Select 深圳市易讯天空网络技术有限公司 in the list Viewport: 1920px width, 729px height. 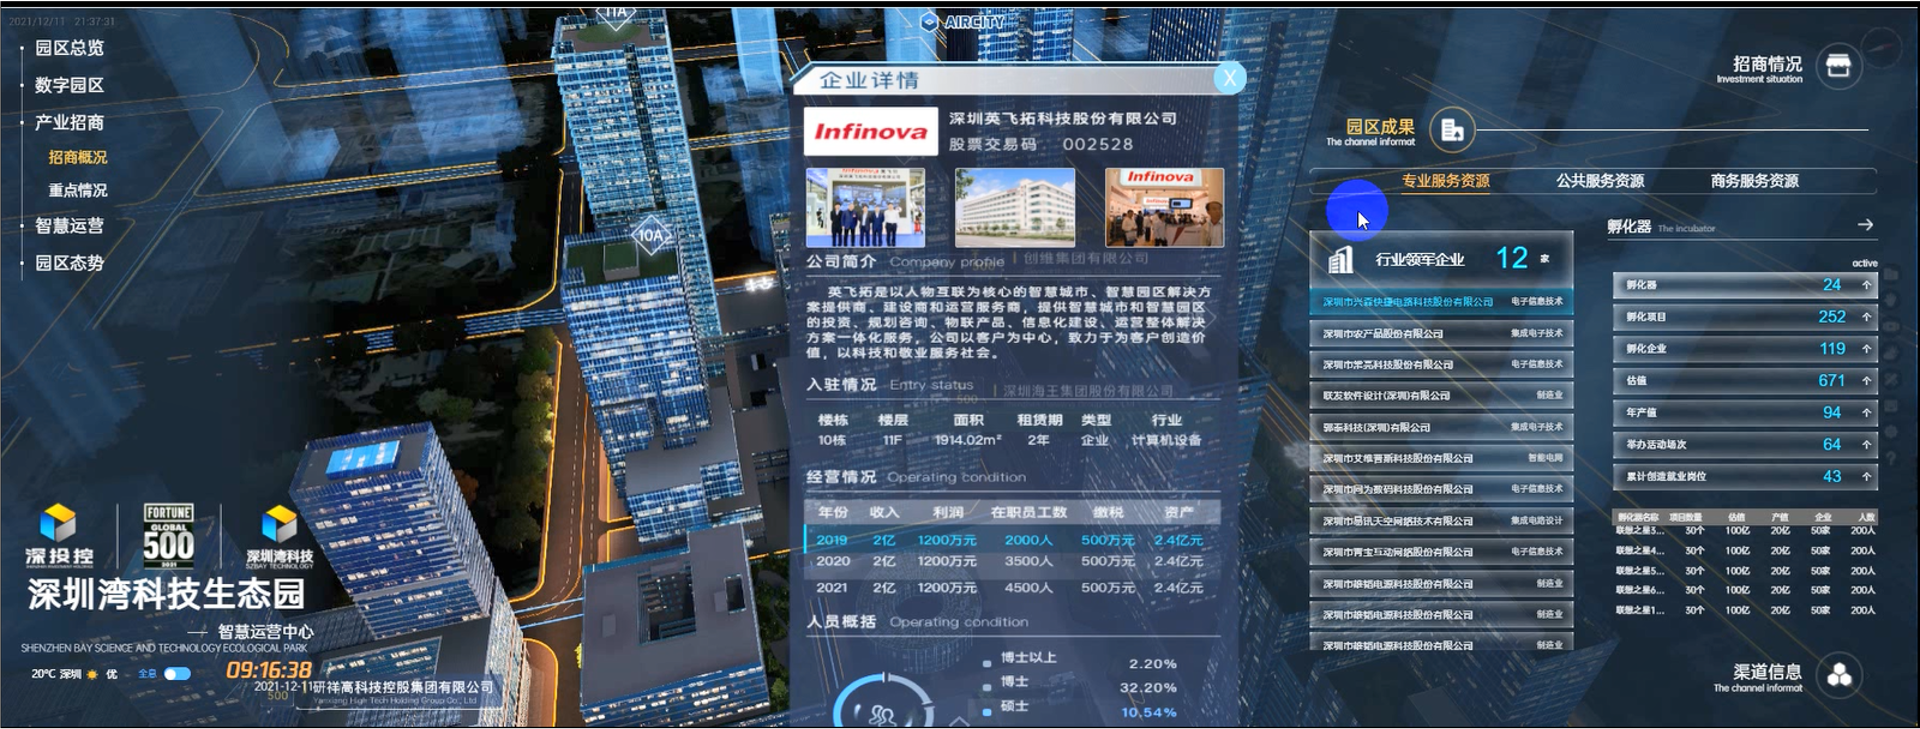point(1441,521)
